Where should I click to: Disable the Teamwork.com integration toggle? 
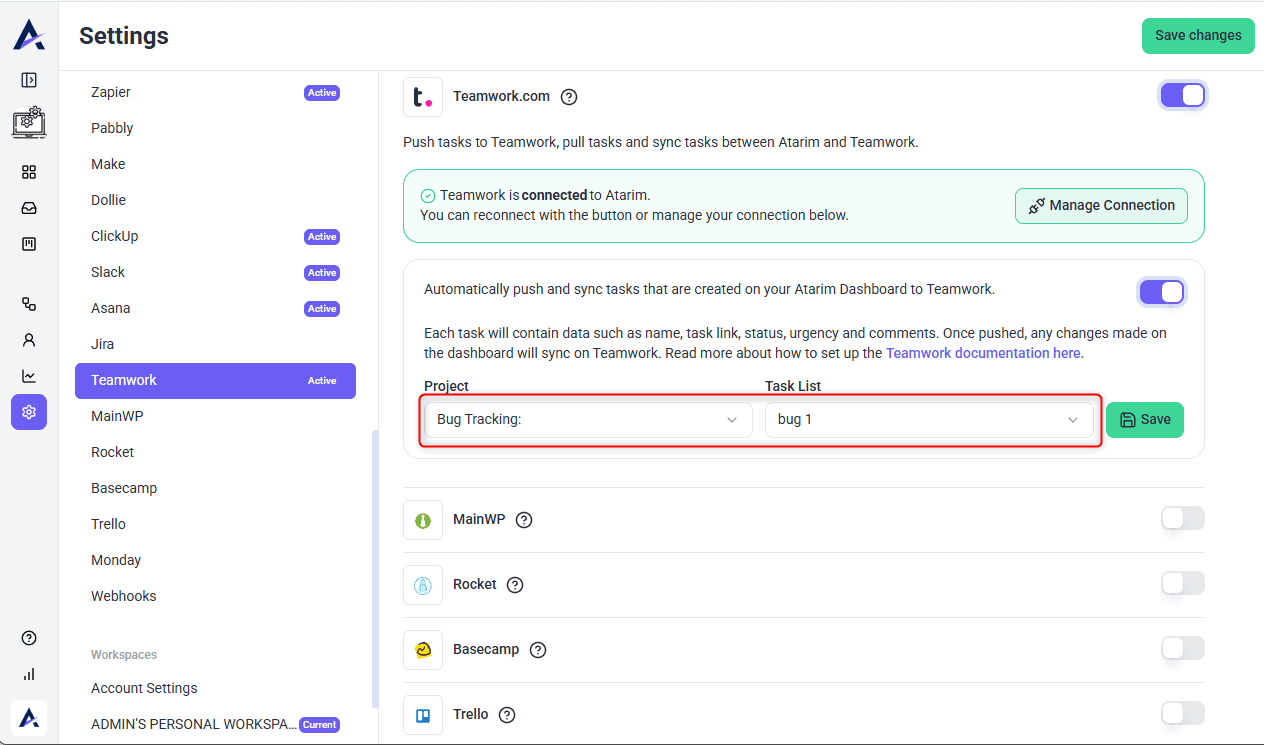tap(1182, 95)
